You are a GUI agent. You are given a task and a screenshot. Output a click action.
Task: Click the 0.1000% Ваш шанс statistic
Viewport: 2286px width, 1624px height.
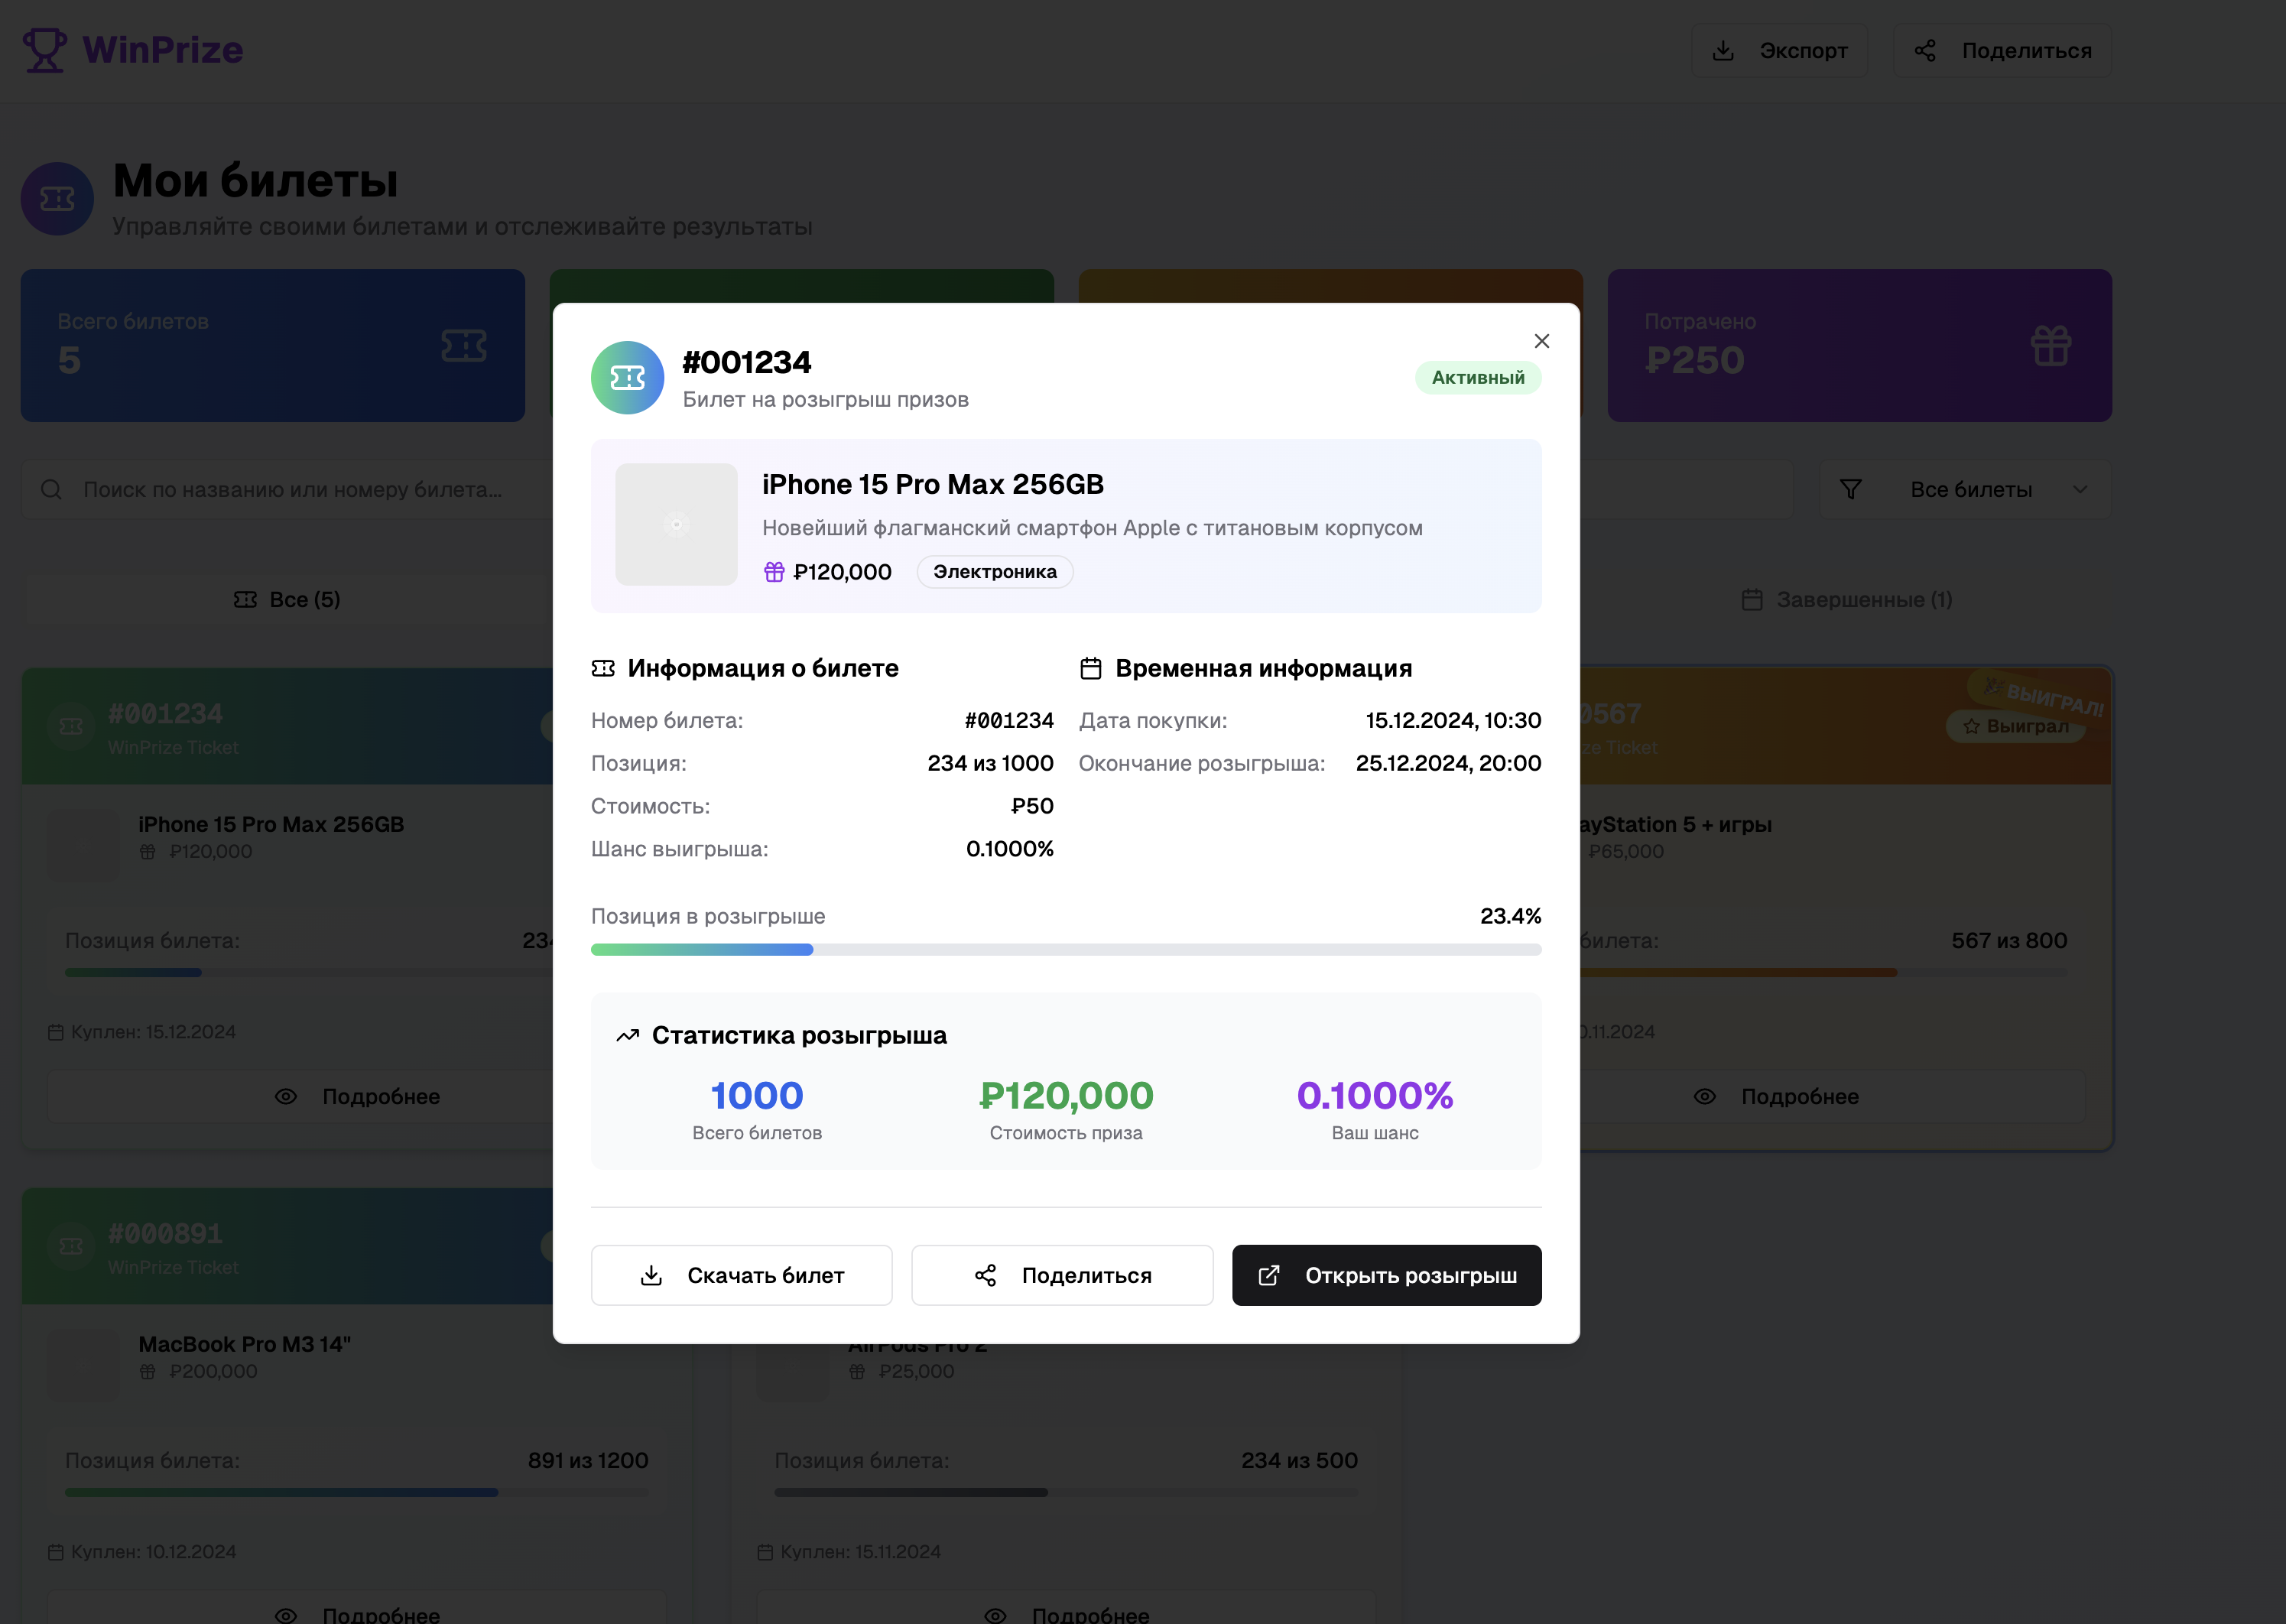(1375, 1109)
